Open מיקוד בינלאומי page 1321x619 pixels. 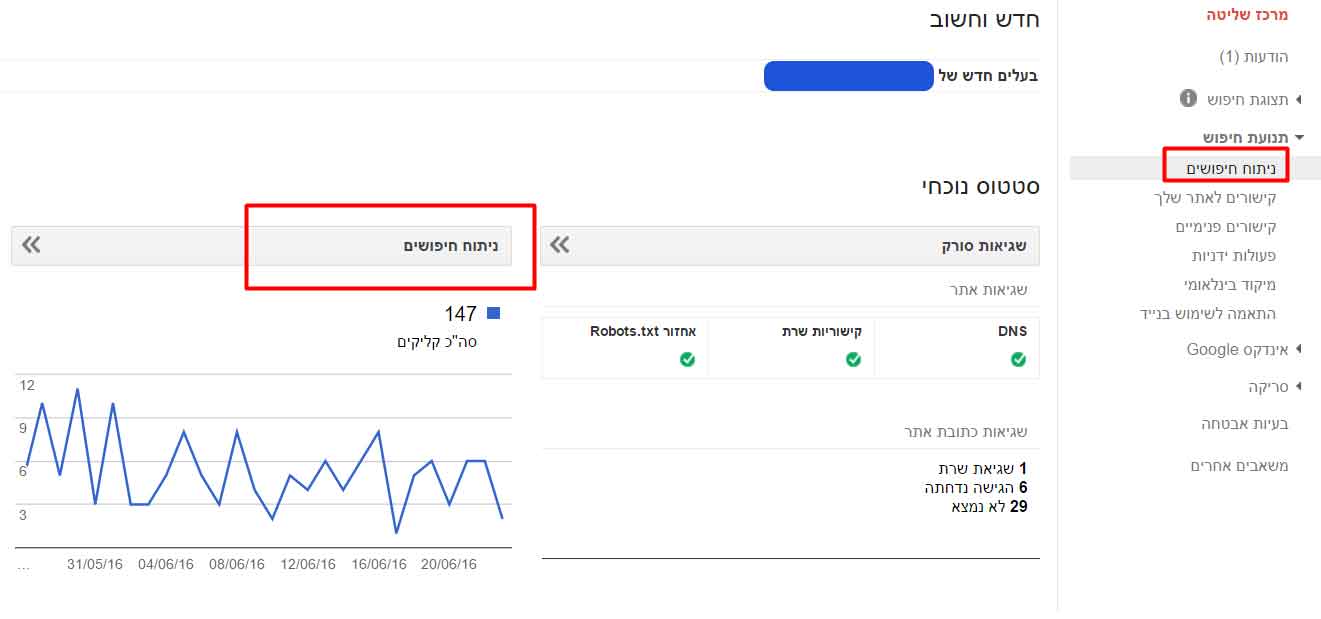click(x=1229, y=285)
